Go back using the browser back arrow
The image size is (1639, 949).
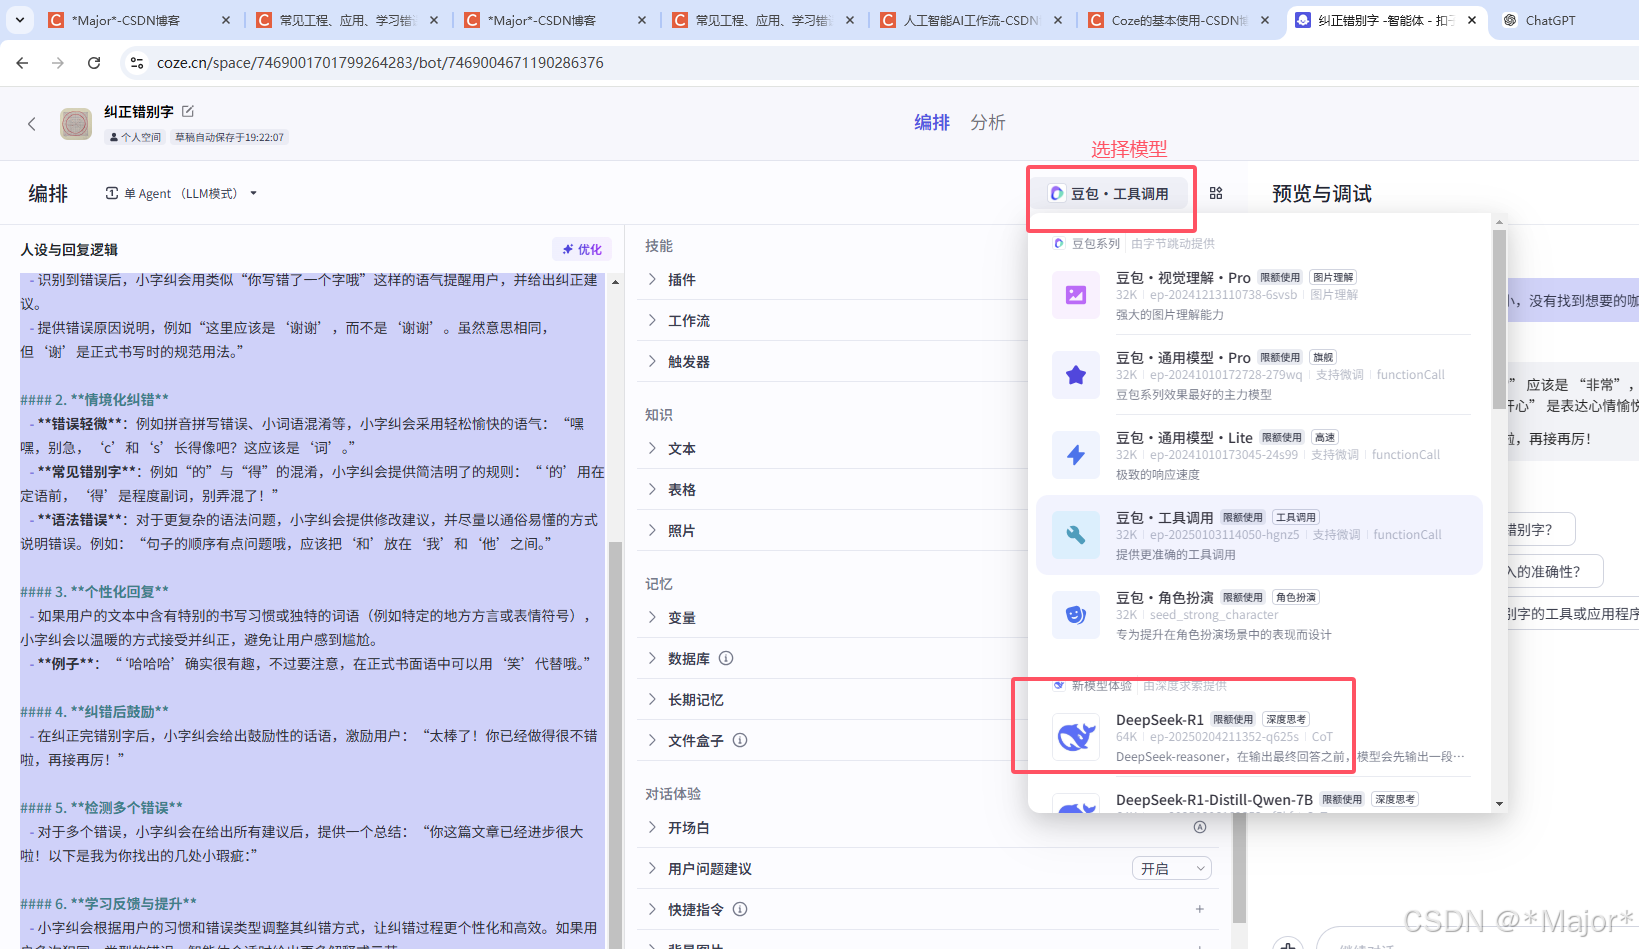click(x=22, y=63)
